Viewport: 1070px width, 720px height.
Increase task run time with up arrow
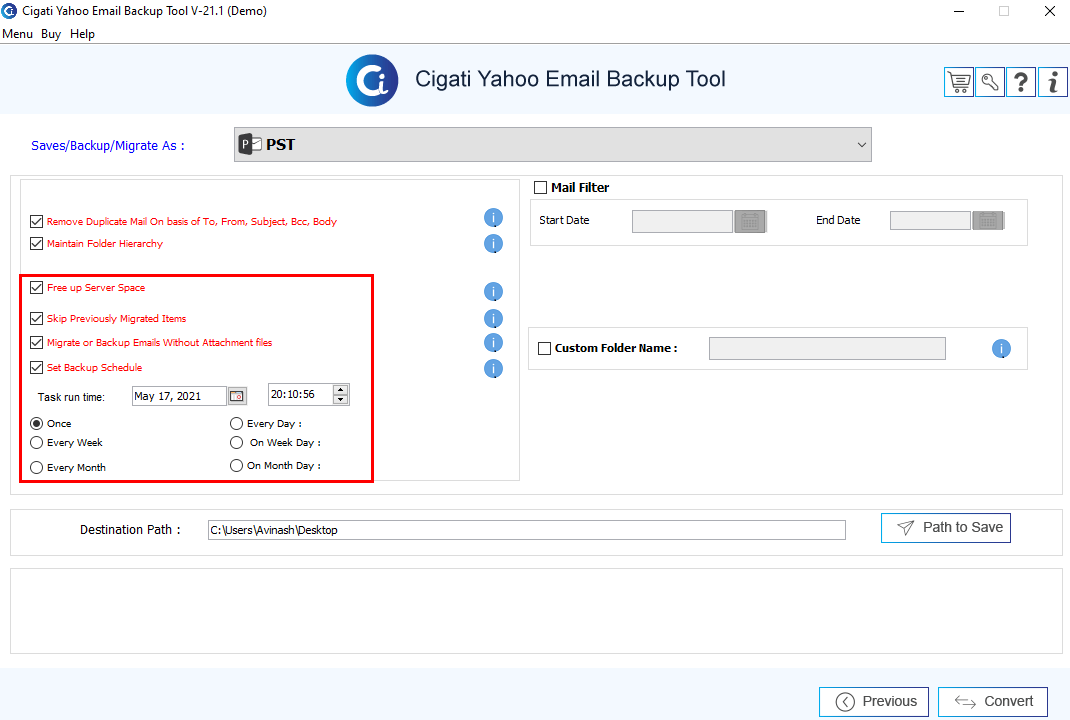tap(341, 390)
